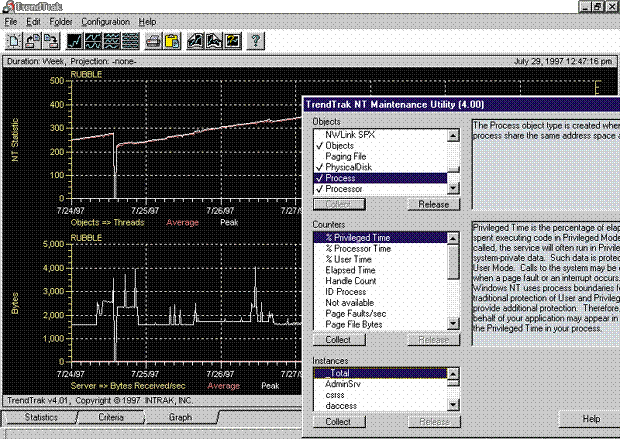The height and width of the screenshot is (439, 620).
Task: Show four graphs per page
Action: (130, 41)
